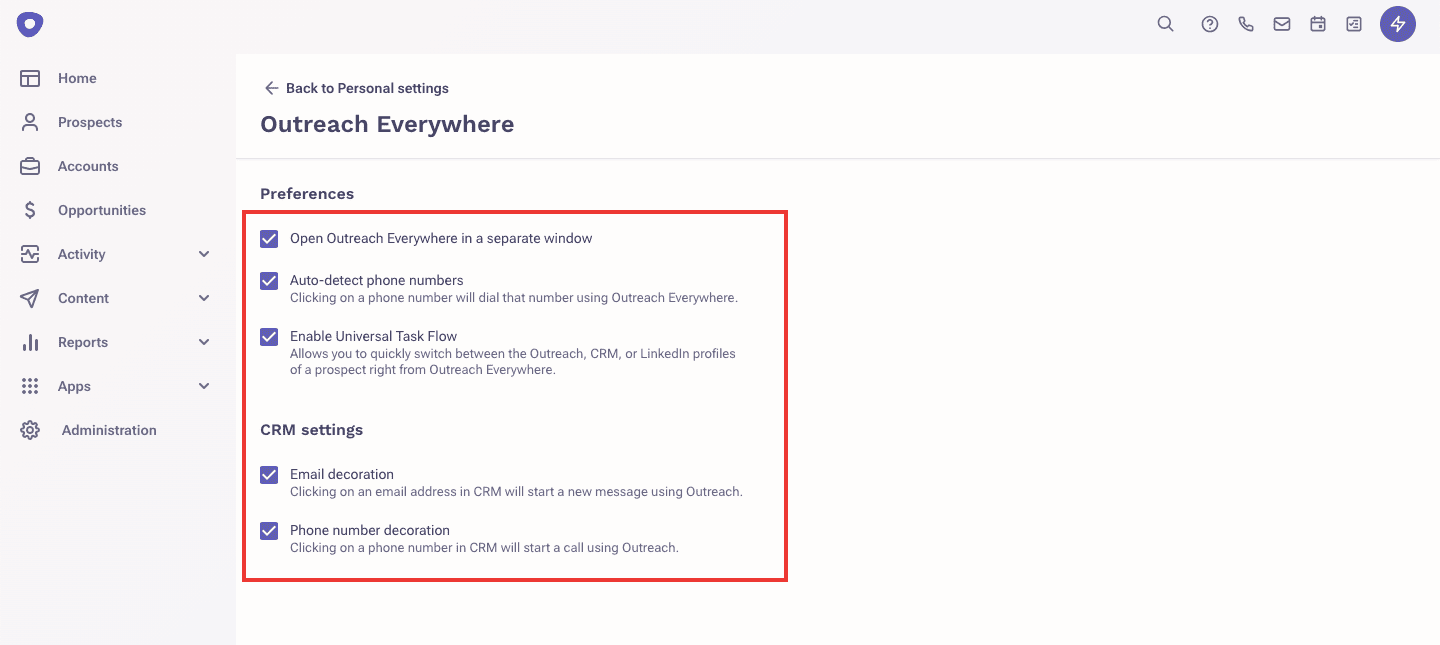Click the 'Auto-detect phone numbers' label
The width and height of the screenshot is (1440, 645).
[x=377, y=280]
